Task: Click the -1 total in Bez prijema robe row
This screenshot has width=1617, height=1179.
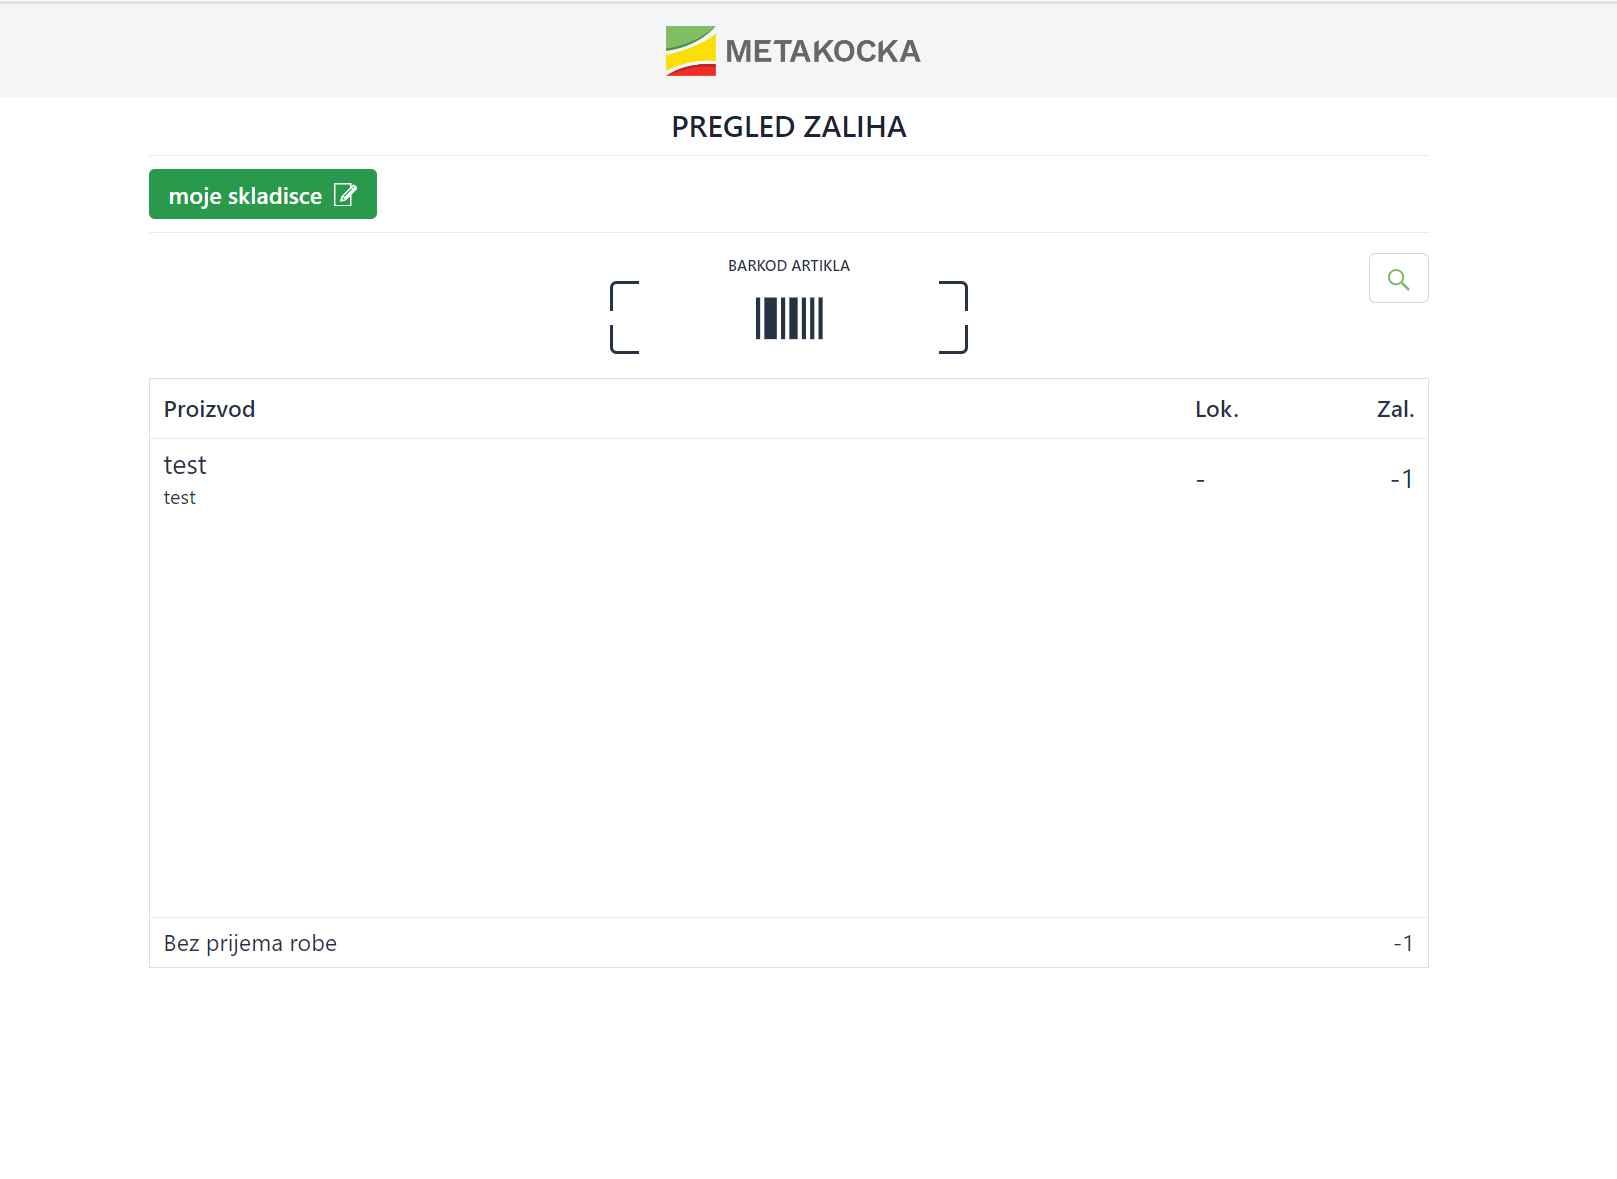Action: 1404,943
